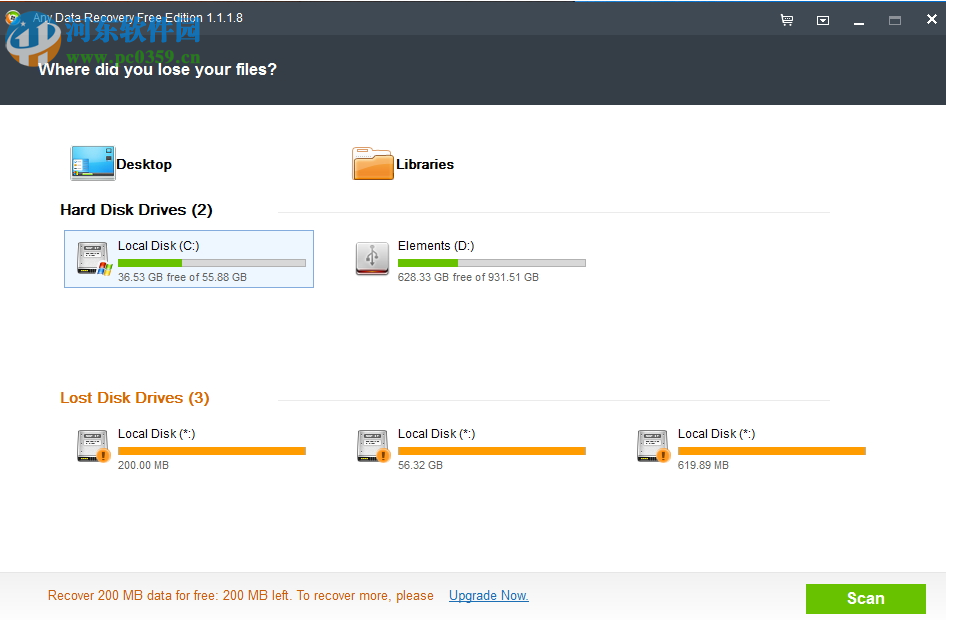Click the 619.89 MB drive's orange capacity bar

pyautogui.click(x=771, y=451)
